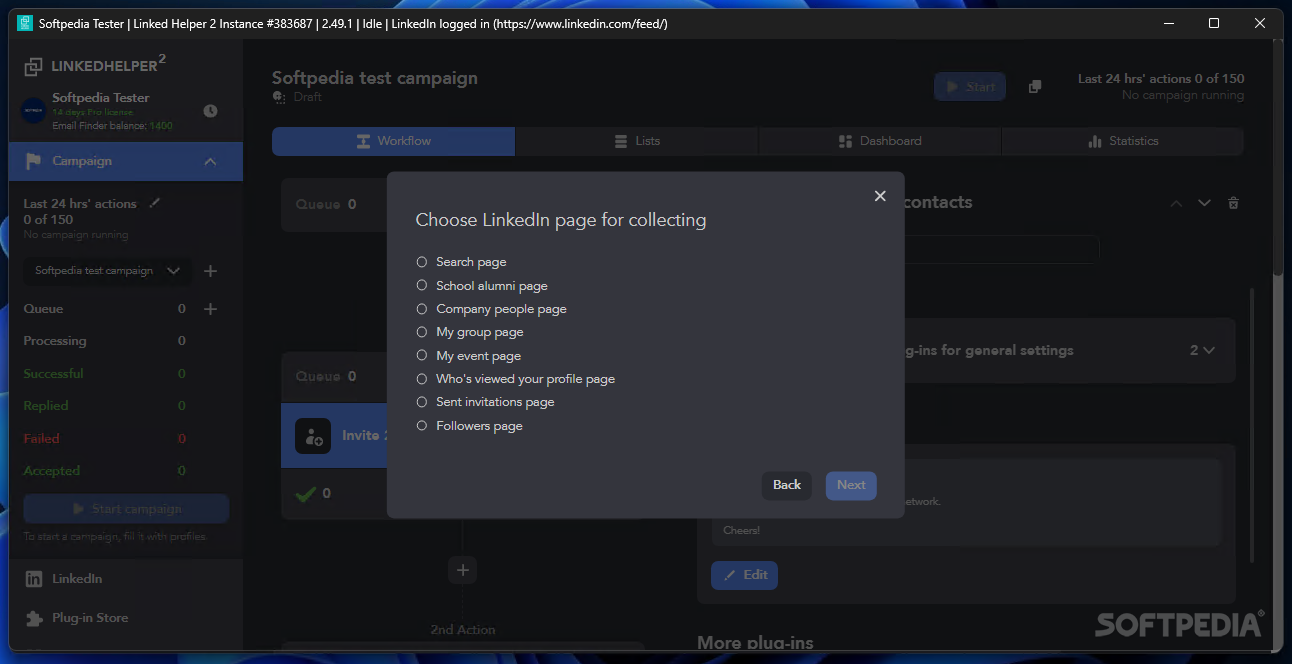This screenshot has height=664, width=1292.
Task: Open the Lists tab
Action: click(x=637, y=141)
